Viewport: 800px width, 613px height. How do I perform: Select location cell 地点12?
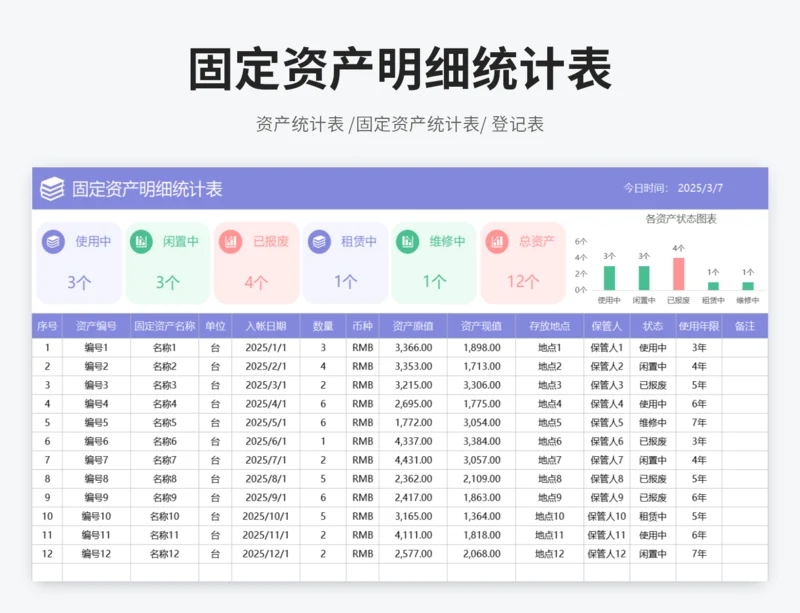click(x=549, y=554)
